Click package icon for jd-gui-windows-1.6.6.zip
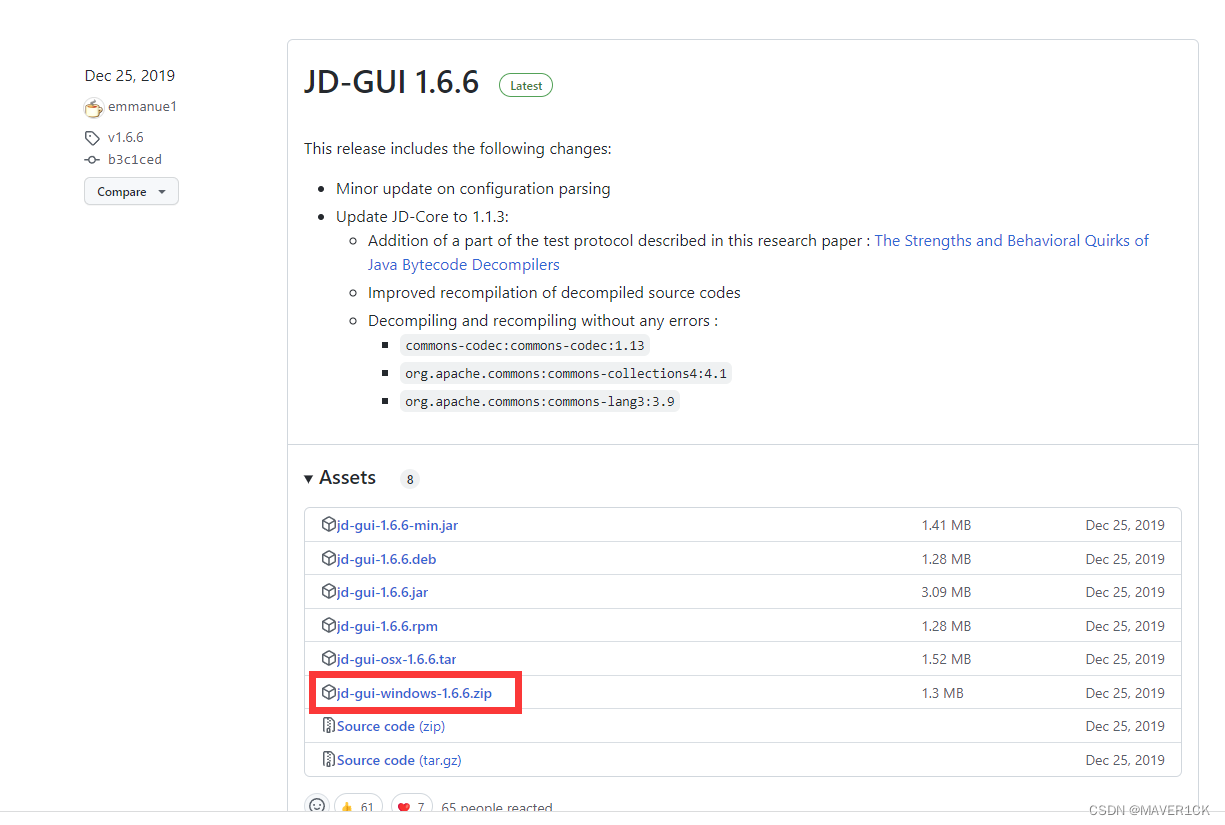This screenshot has height=825, width=1225. [329, 692]
